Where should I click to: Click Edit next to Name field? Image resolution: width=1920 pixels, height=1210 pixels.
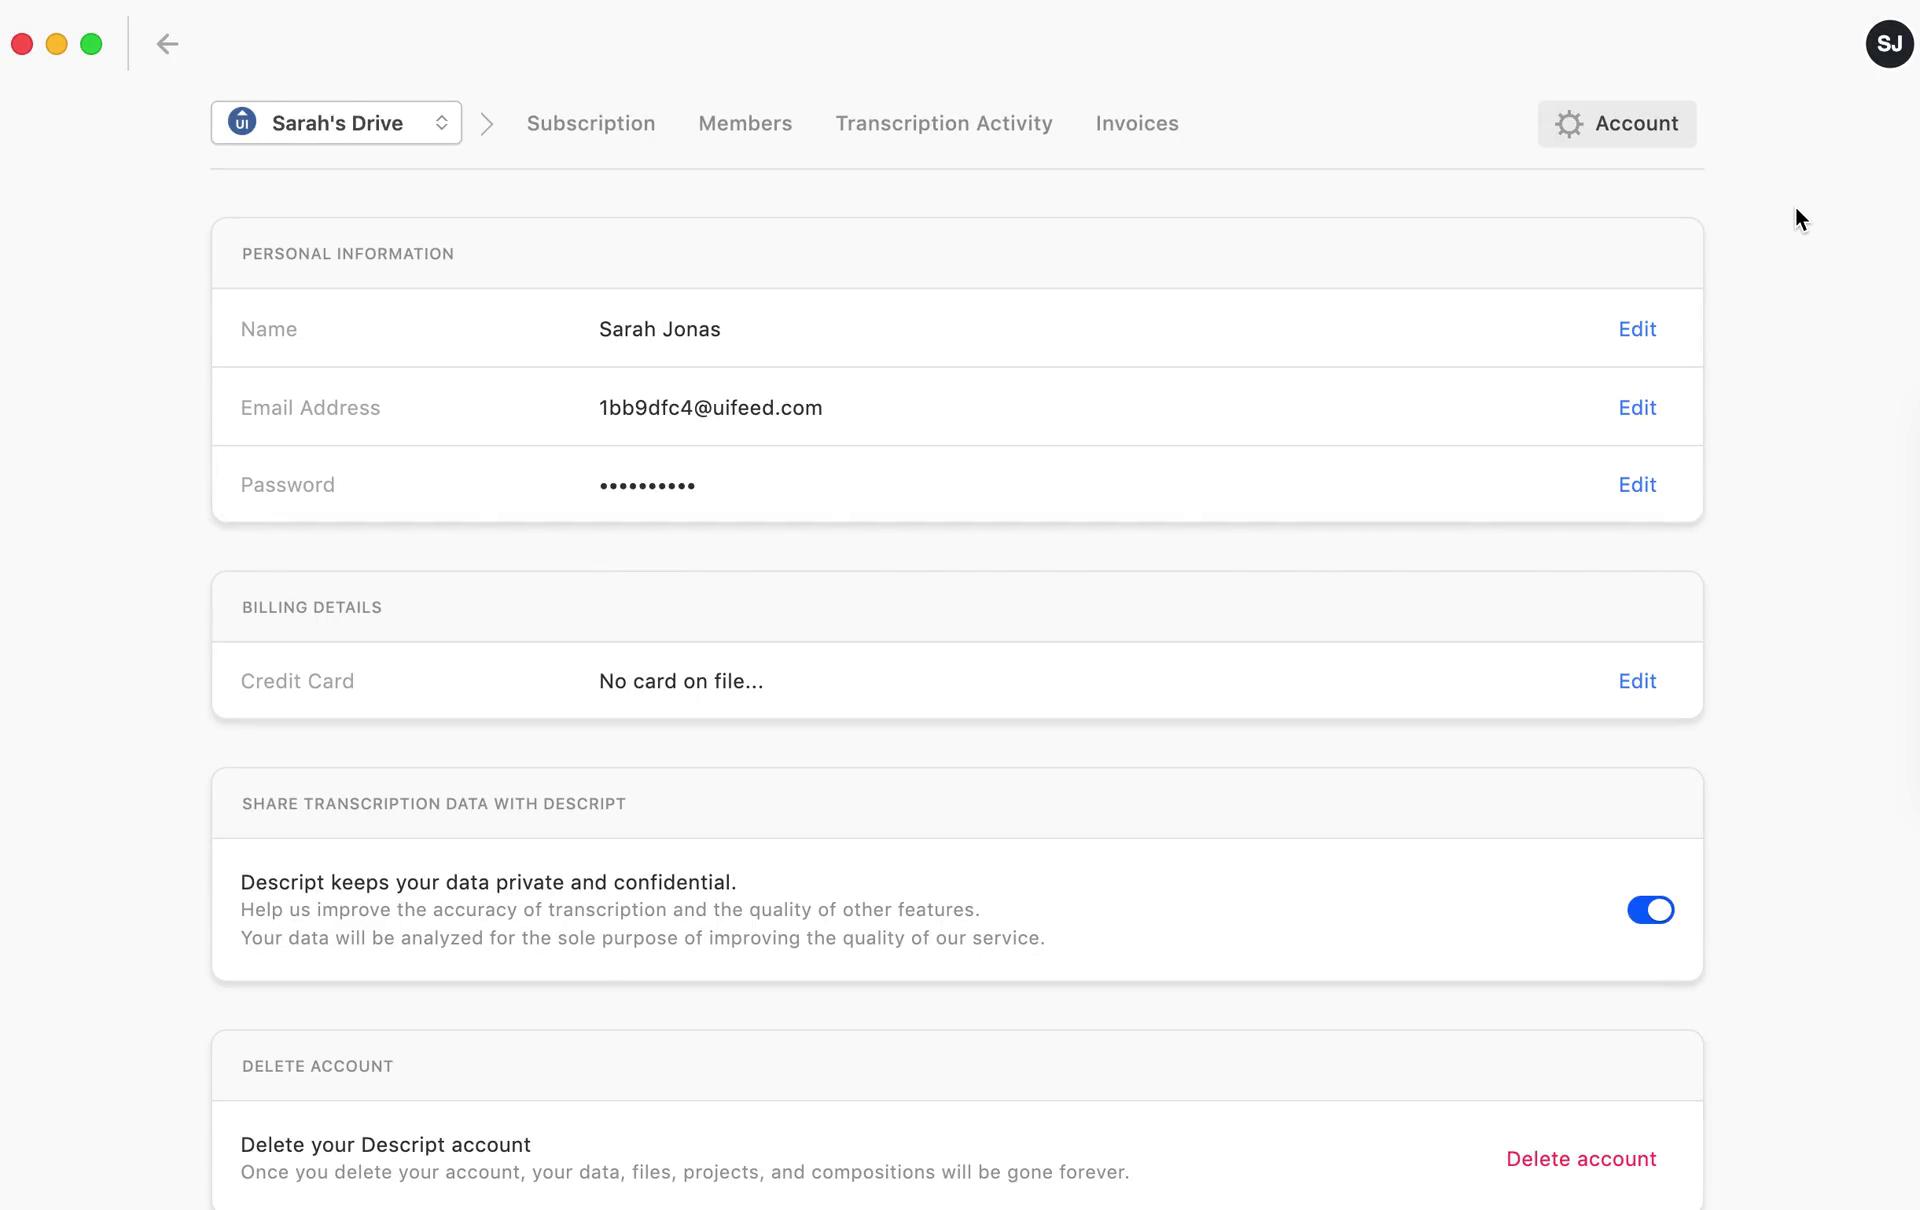(x=1637, y=329)
